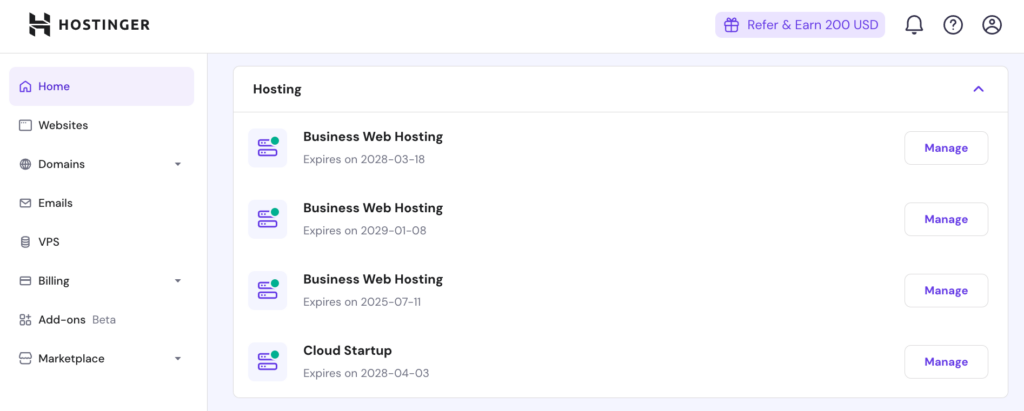
Task: Click Refer & Earn 200 USD button
Action: pyautogui.click(x=800, y=25)
